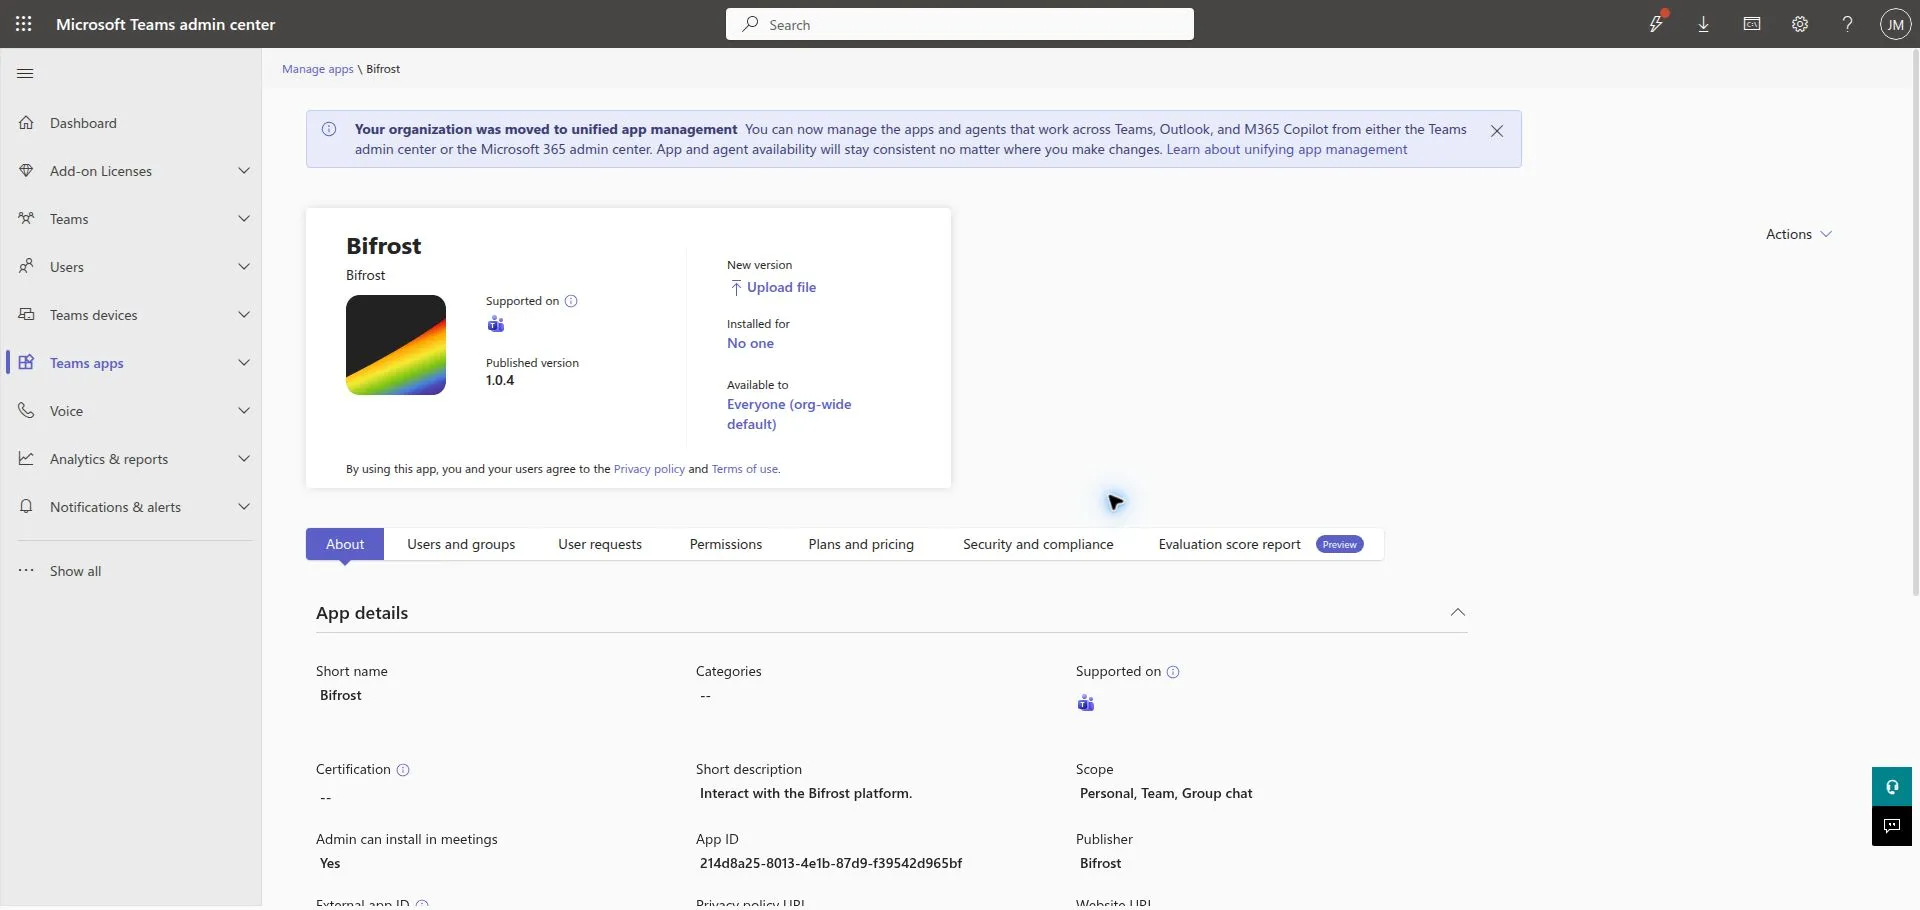Click the downloads arrow icon in header
Viewport: 1920px width, 910px height.
(x=1704, y=24)
